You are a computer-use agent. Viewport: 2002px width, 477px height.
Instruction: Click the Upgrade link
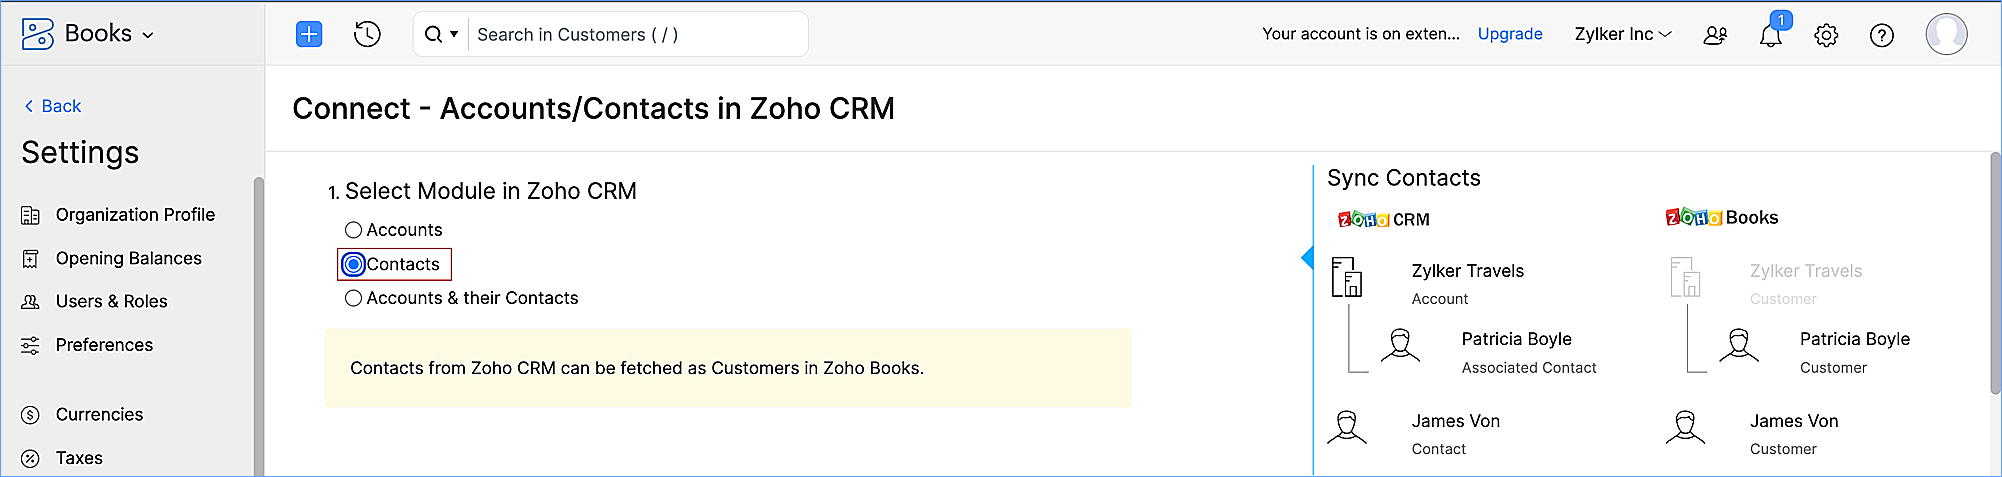tap(1510, 34)
